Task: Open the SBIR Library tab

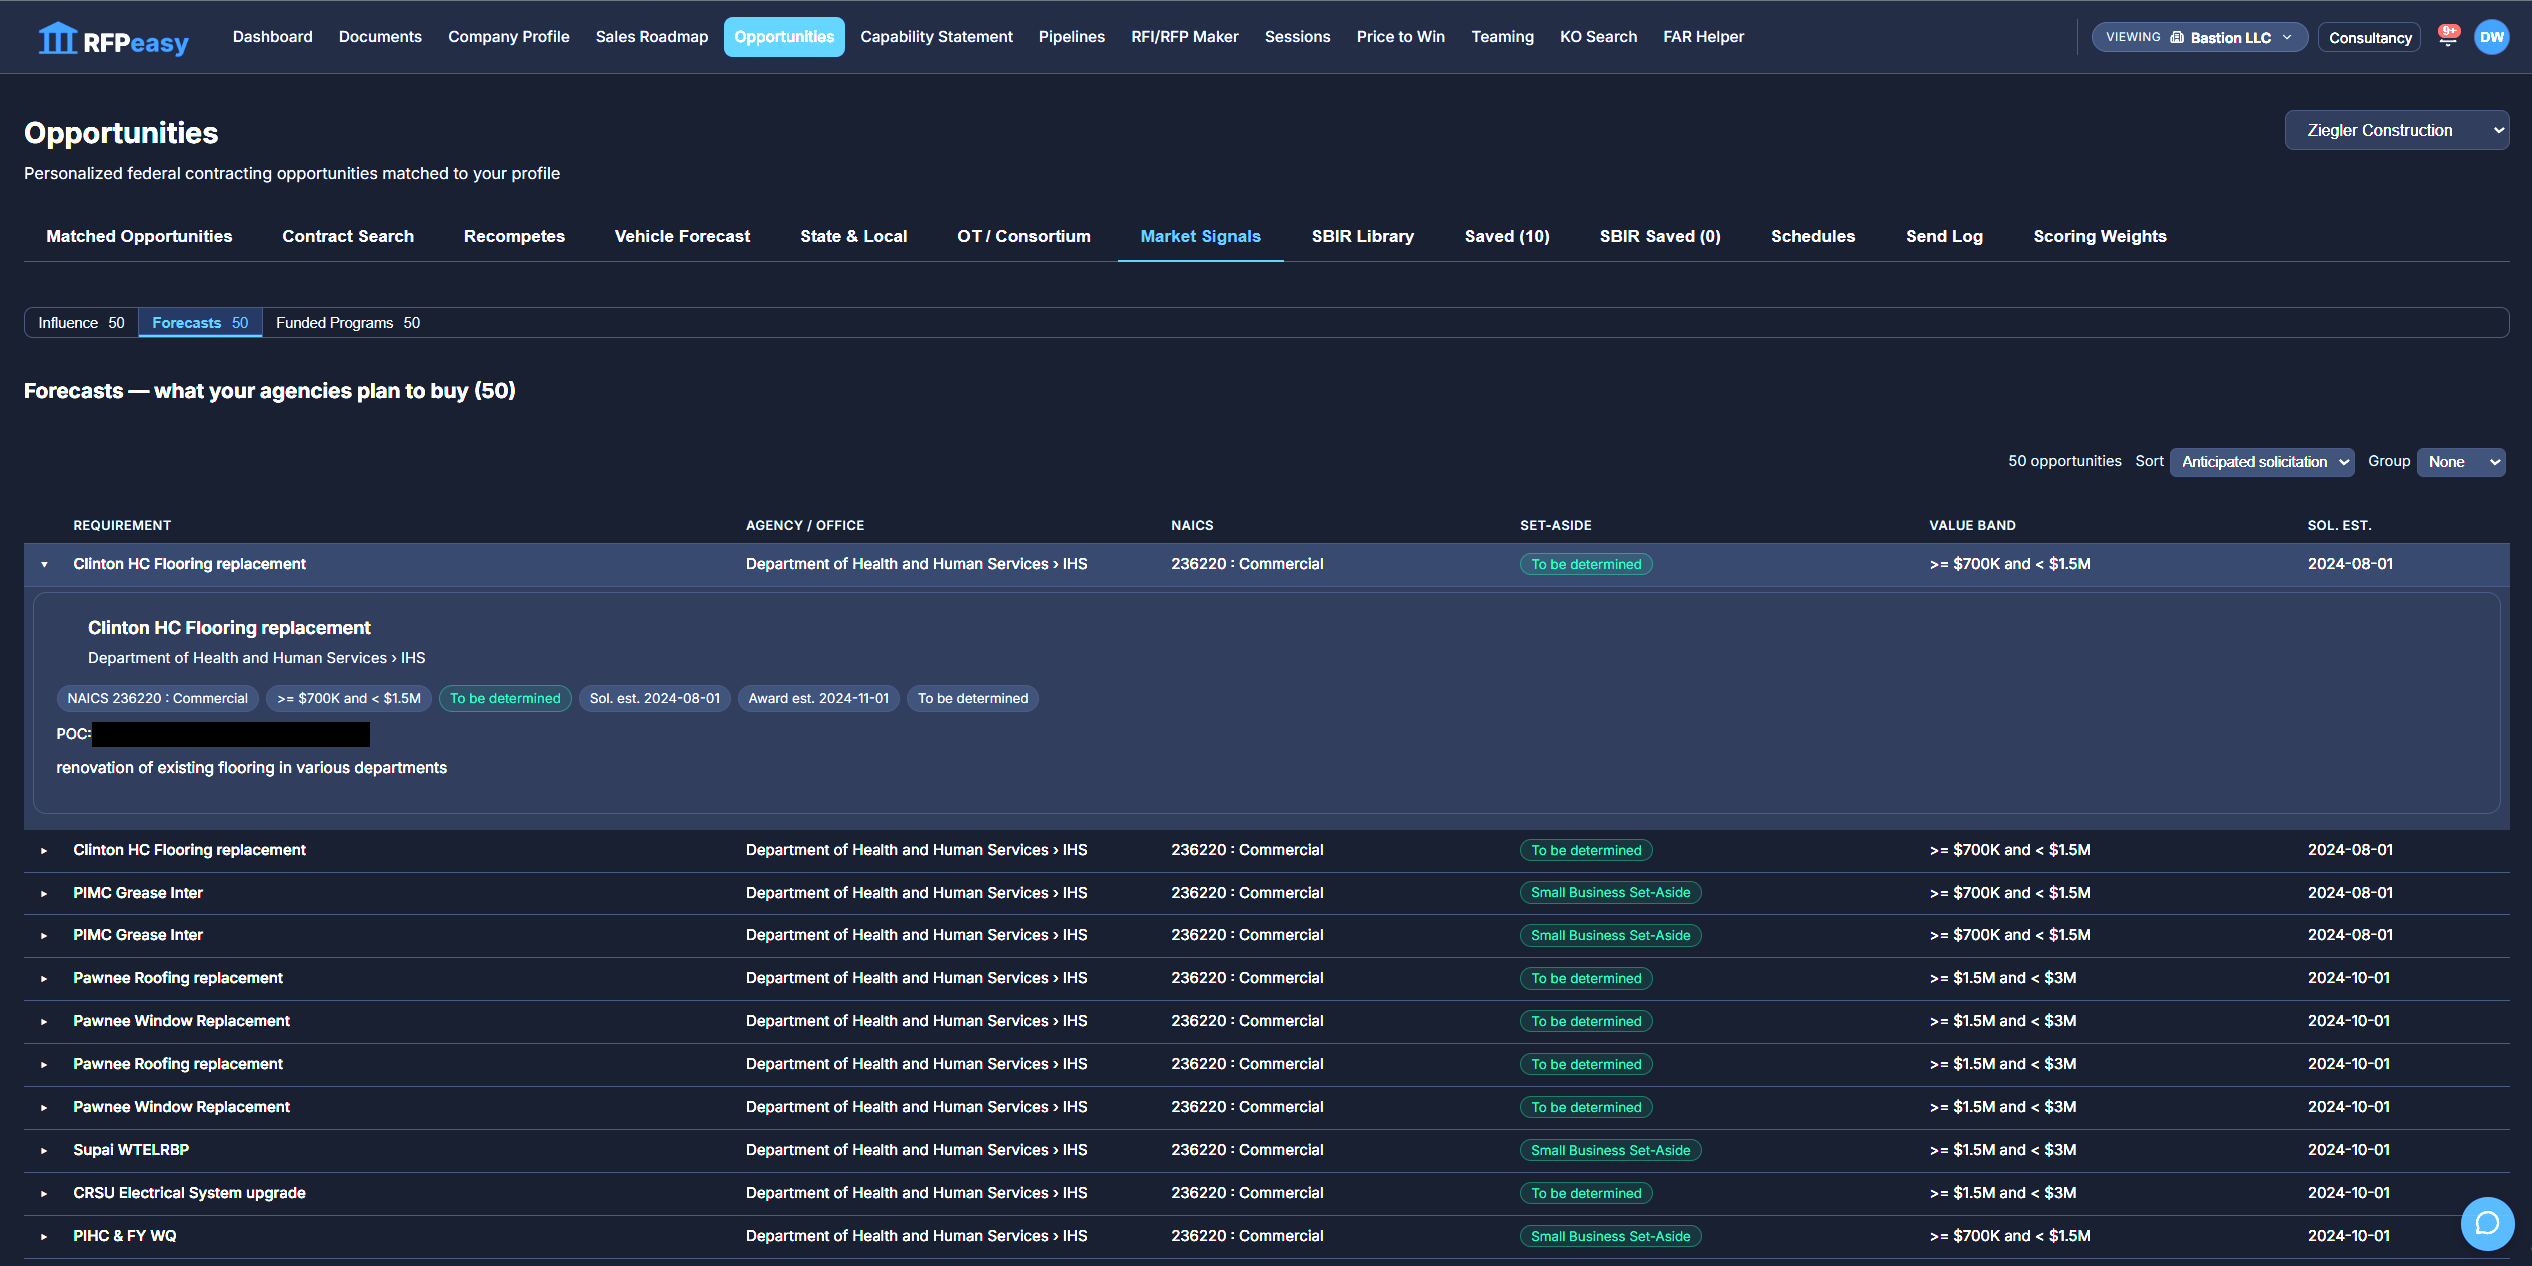Action: (x=1362, y=236)
